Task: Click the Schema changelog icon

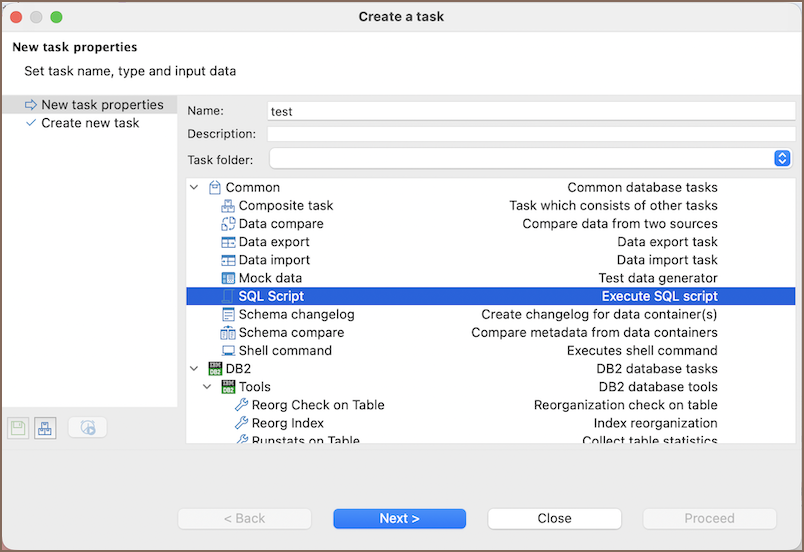Action: pyautogui.click(x=228, y=315)
